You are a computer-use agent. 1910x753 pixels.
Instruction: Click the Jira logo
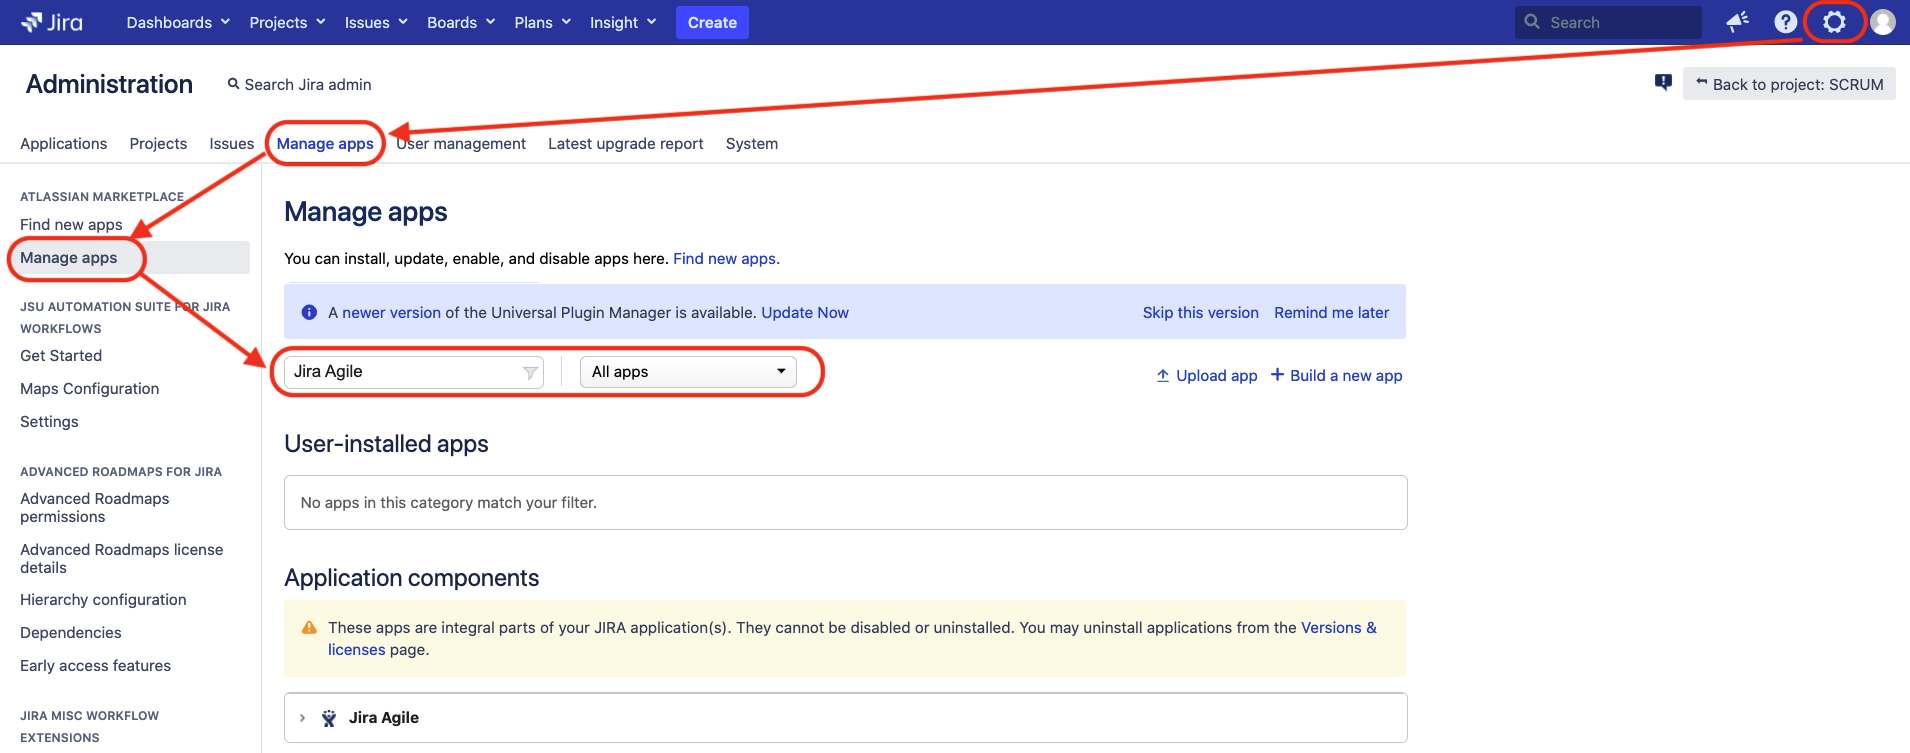52,22
